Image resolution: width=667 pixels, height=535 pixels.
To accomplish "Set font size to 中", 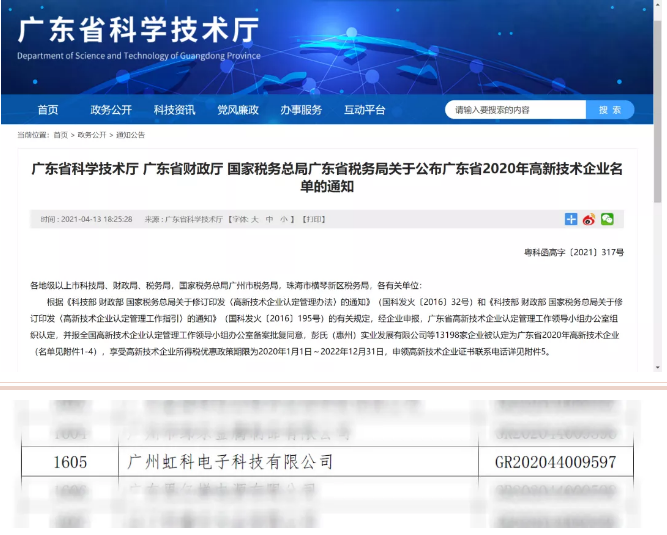I will (269, 219).
